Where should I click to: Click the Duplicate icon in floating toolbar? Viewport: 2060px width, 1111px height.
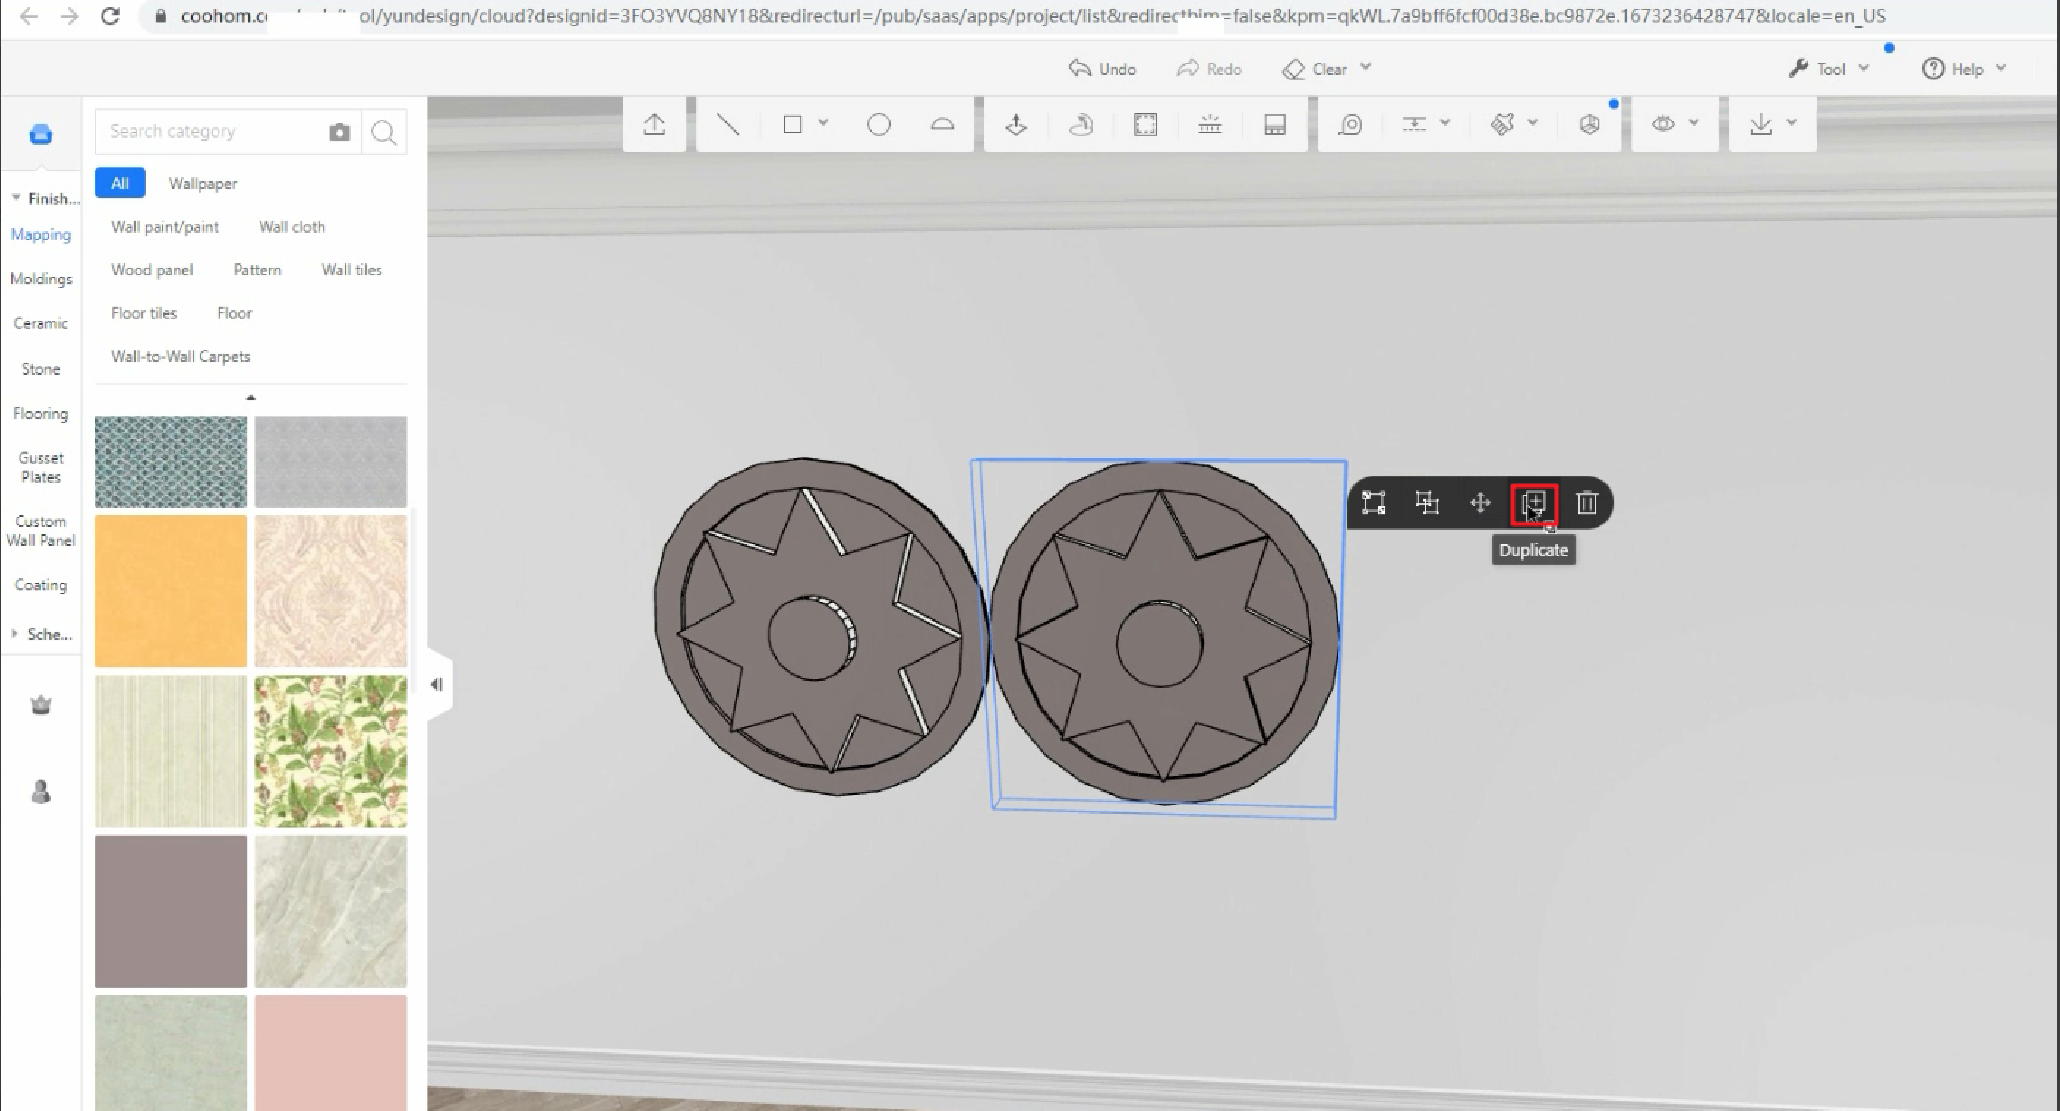pos(1533,503)
